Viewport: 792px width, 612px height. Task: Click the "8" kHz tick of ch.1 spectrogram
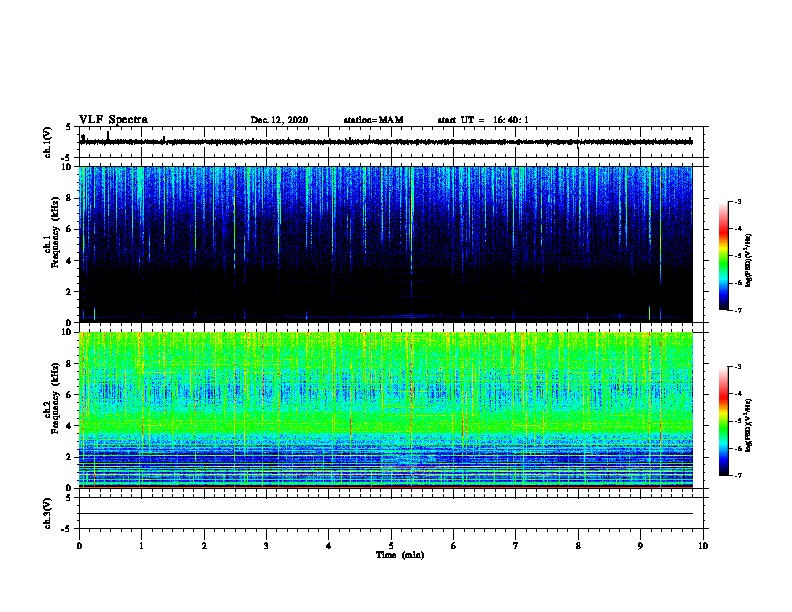click(x=69, y=198)
